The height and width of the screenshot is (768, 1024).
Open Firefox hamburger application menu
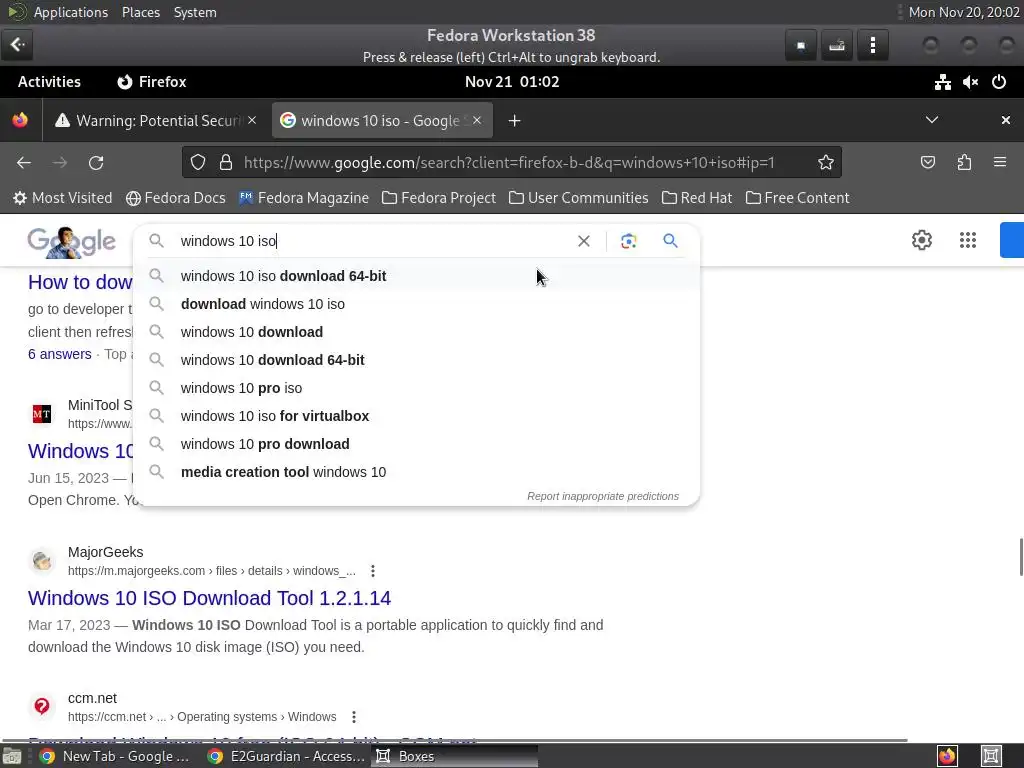[x=1000, y=162]
